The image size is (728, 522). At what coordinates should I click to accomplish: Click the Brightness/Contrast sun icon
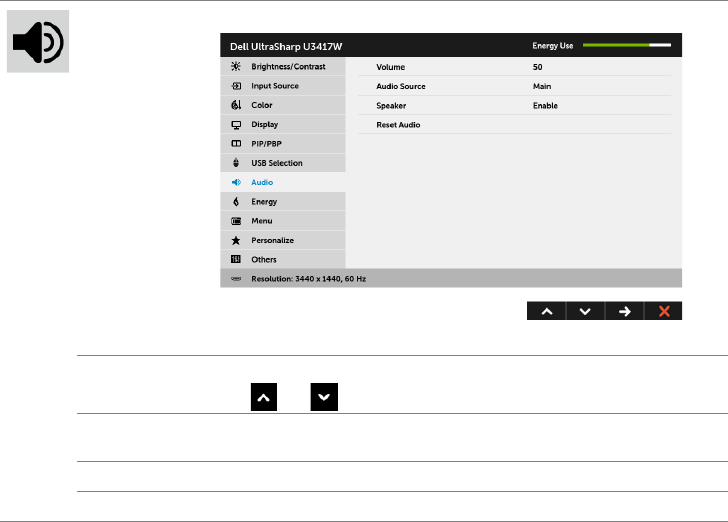click(x=236, y=66)
